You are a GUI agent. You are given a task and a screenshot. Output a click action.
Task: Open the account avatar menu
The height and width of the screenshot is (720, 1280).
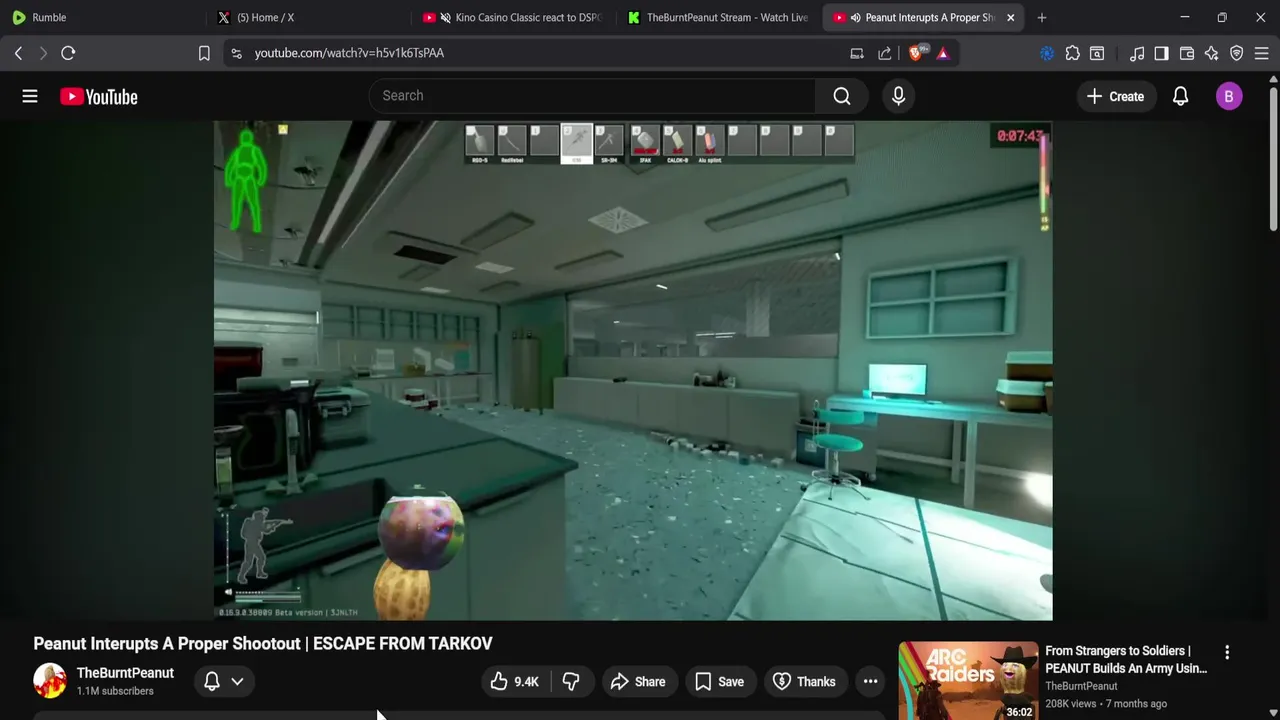click(x=1229, y=96)
